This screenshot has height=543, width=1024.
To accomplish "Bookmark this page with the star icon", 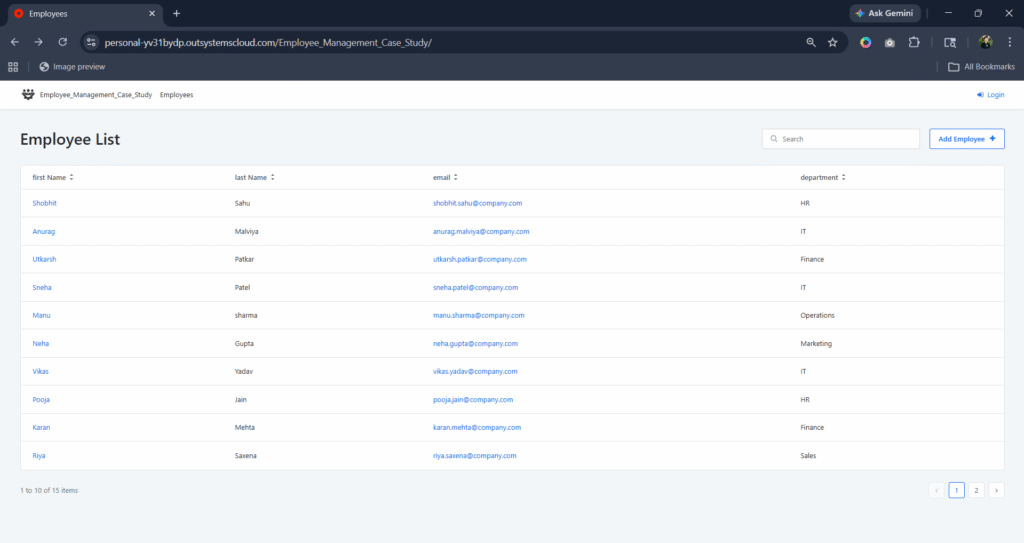I will click(833, 42).
